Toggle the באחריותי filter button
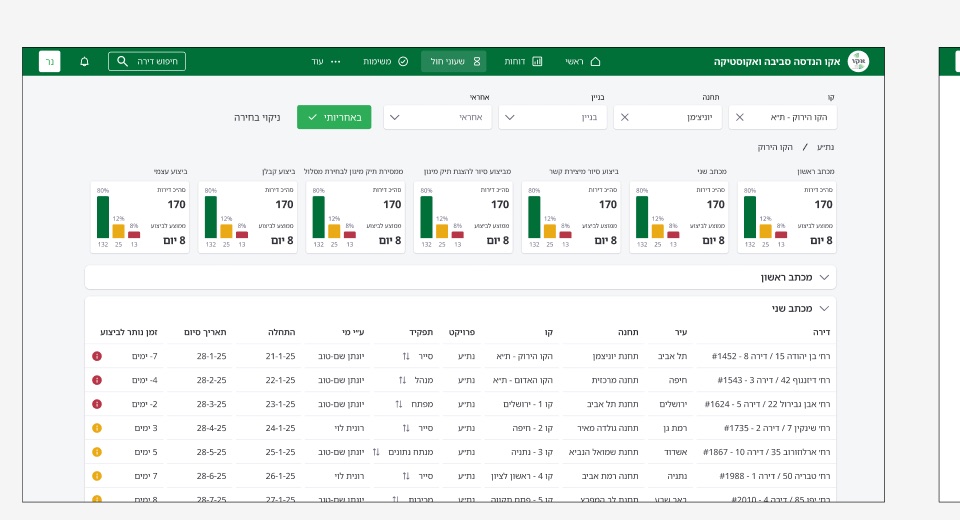960x520 pixels. (x=334, y=117)
